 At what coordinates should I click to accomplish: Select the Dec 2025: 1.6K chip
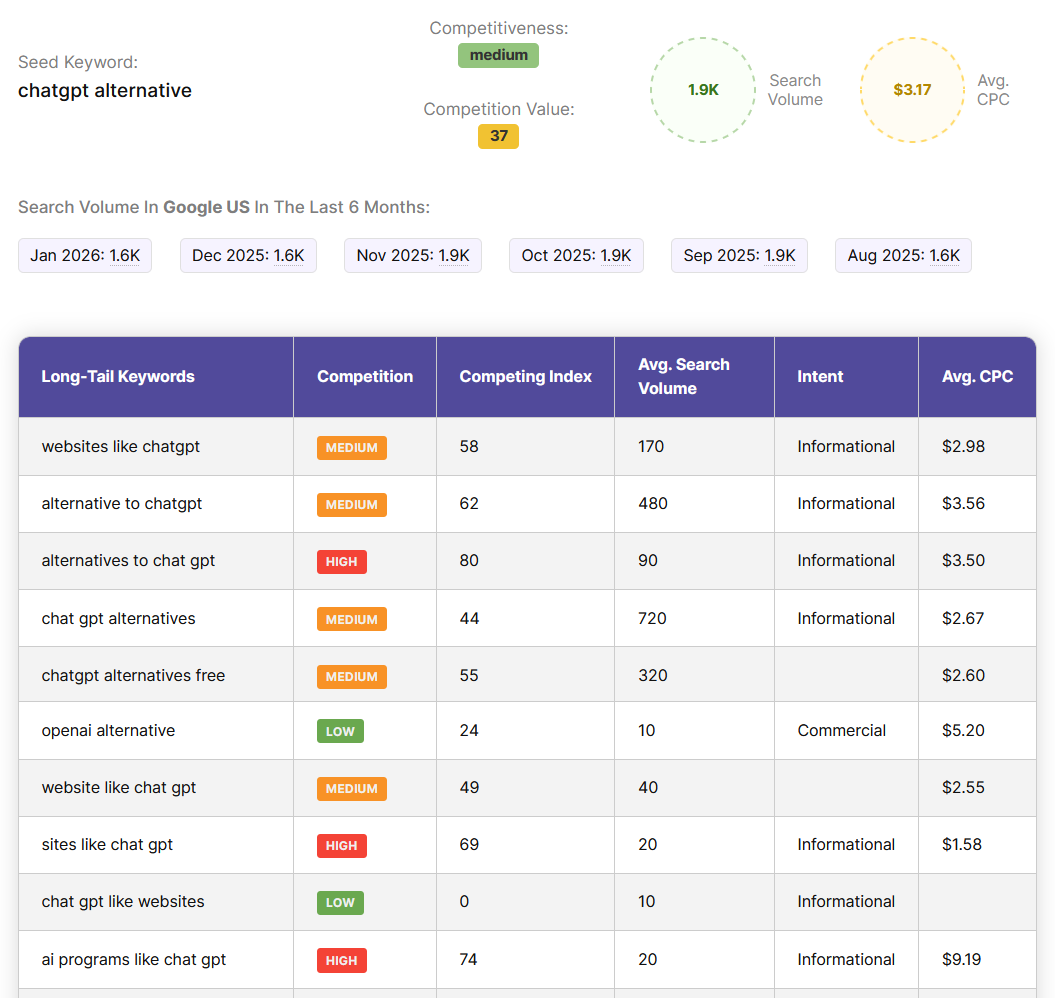tap(248, 255)
